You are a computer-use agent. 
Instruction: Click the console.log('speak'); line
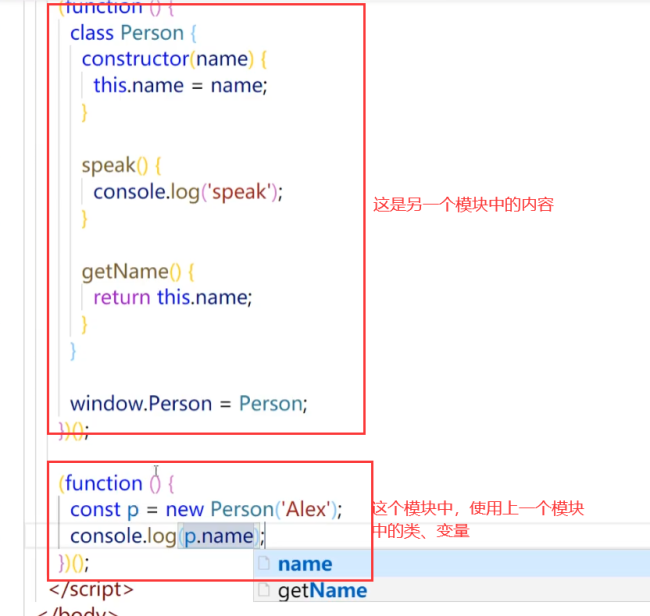tap(188, 192)
